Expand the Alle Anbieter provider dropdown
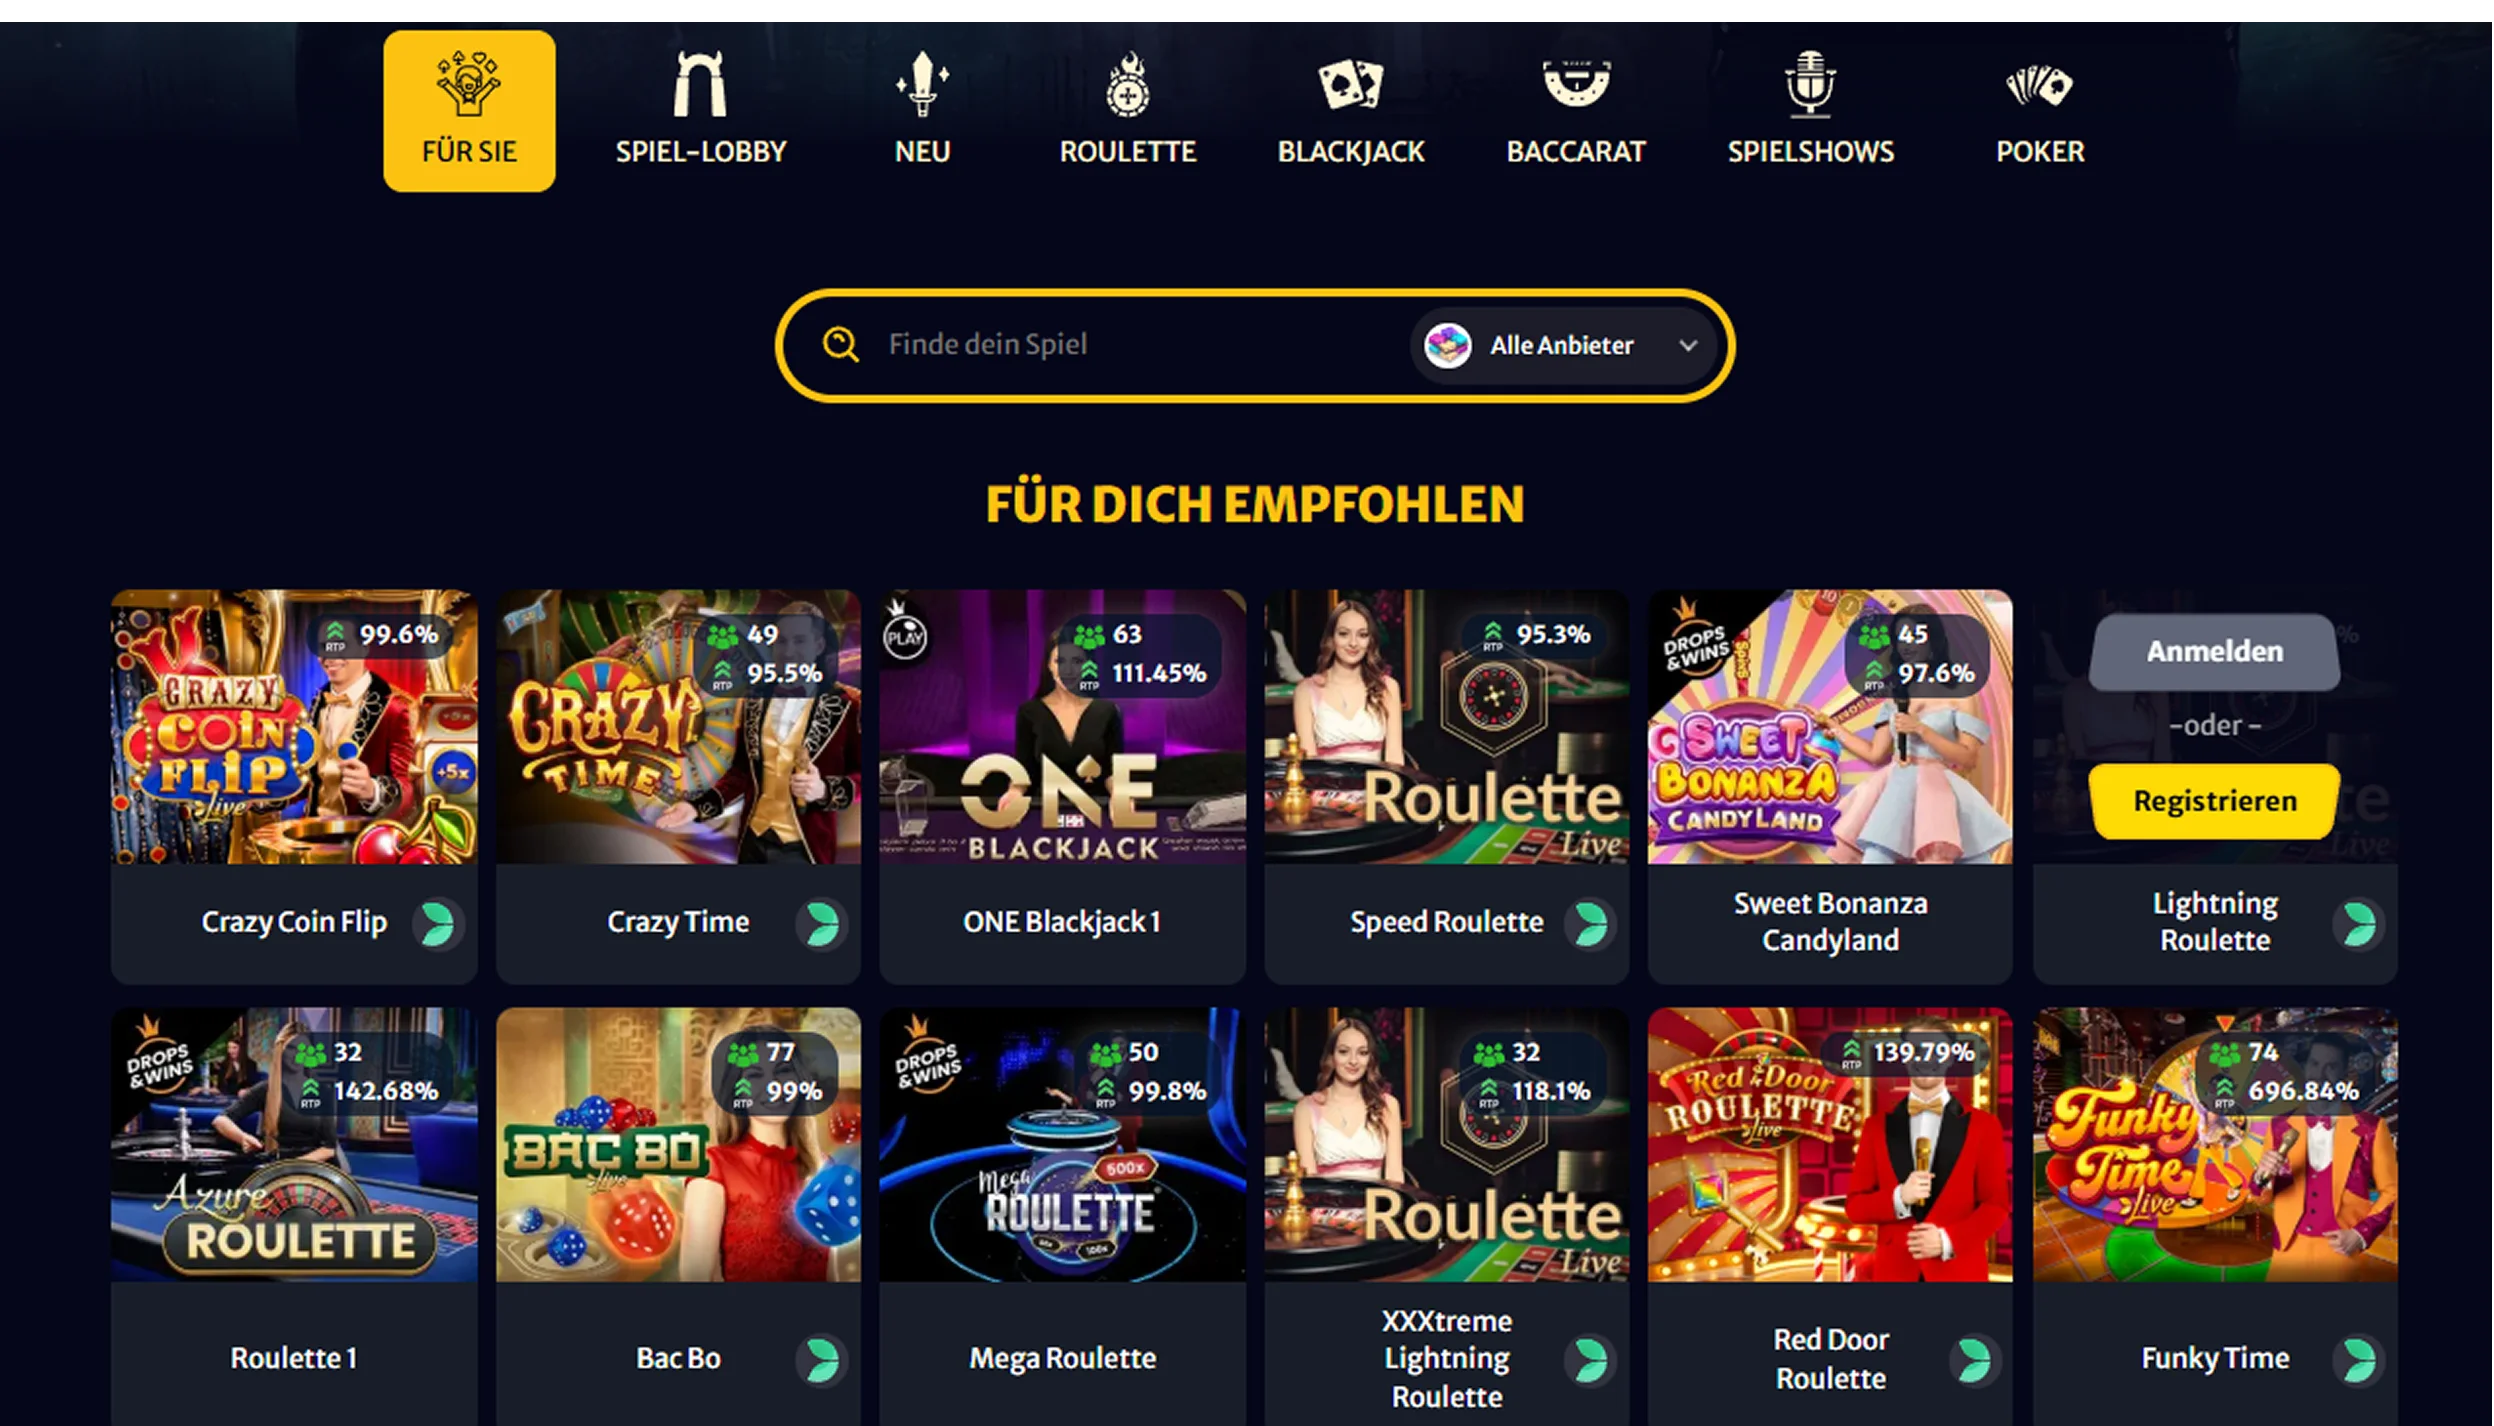2494x1426 pixels. point(1565,345)
